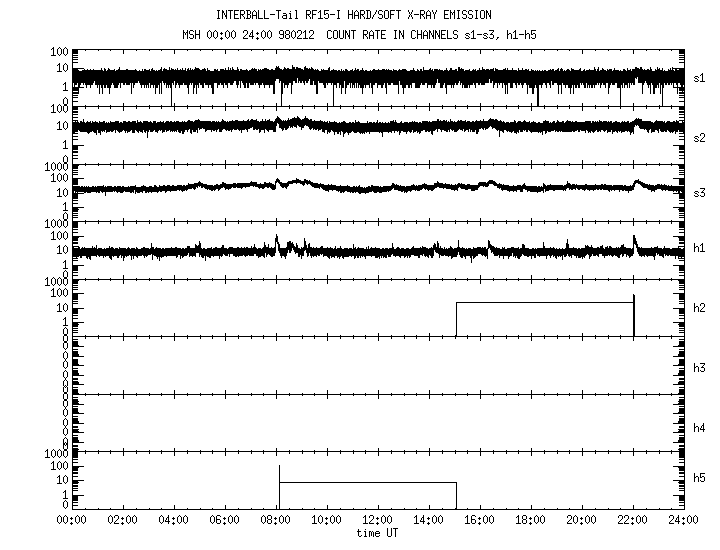Click the h1 channel label
Screen dimensions: 720x550
(699, 248)
